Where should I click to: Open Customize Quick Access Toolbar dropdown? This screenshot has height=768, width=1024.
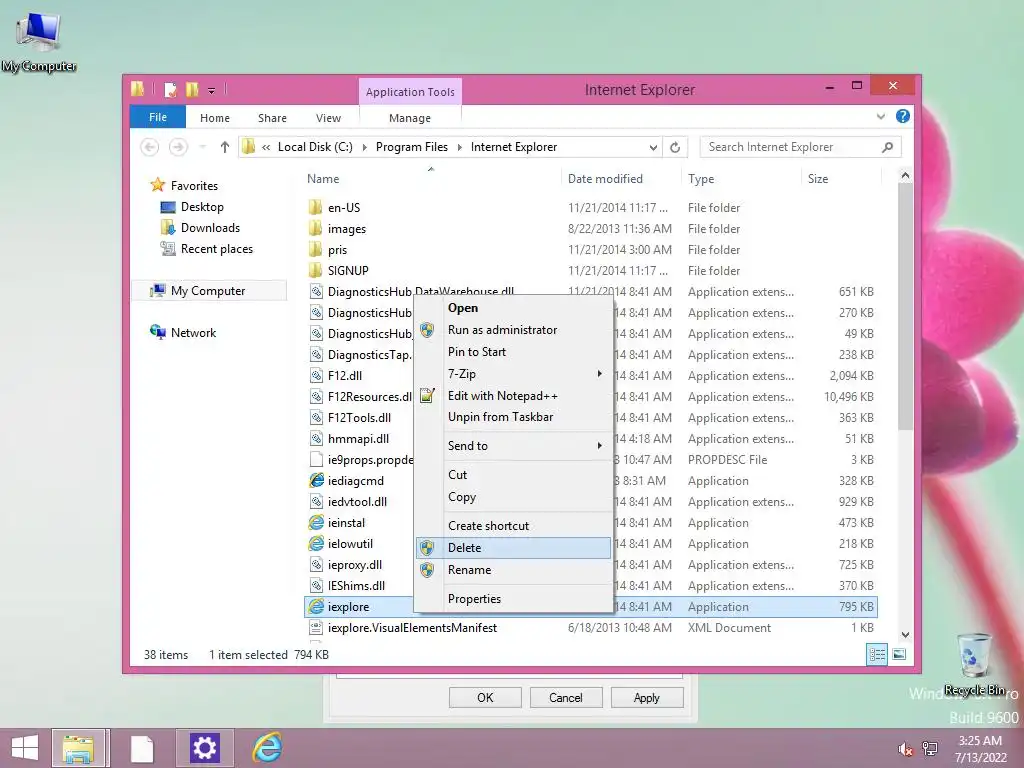point(212,91)
